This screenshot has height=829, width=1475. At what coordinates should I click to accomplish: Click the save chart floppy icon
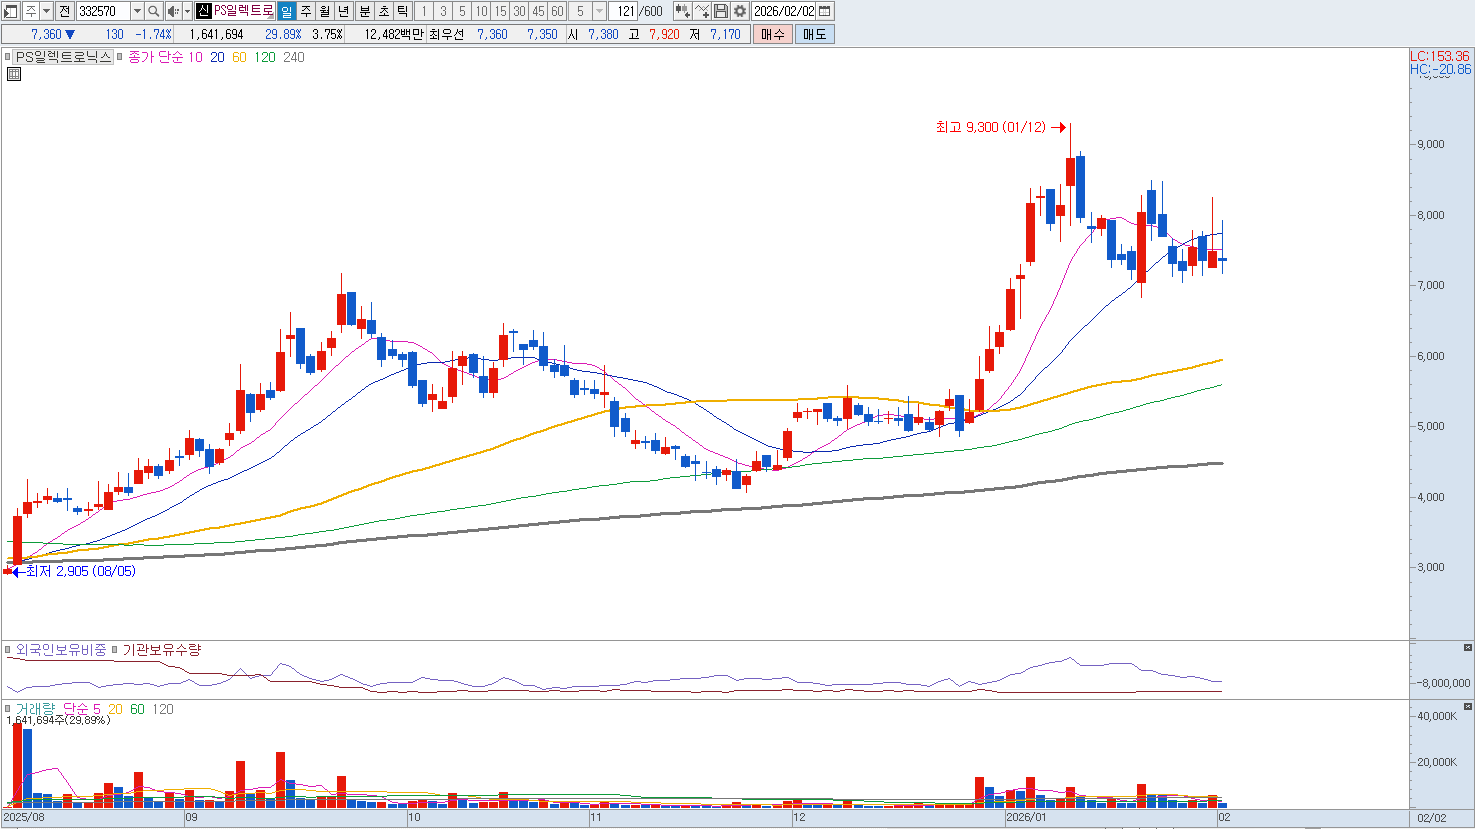tap(721, 11)
